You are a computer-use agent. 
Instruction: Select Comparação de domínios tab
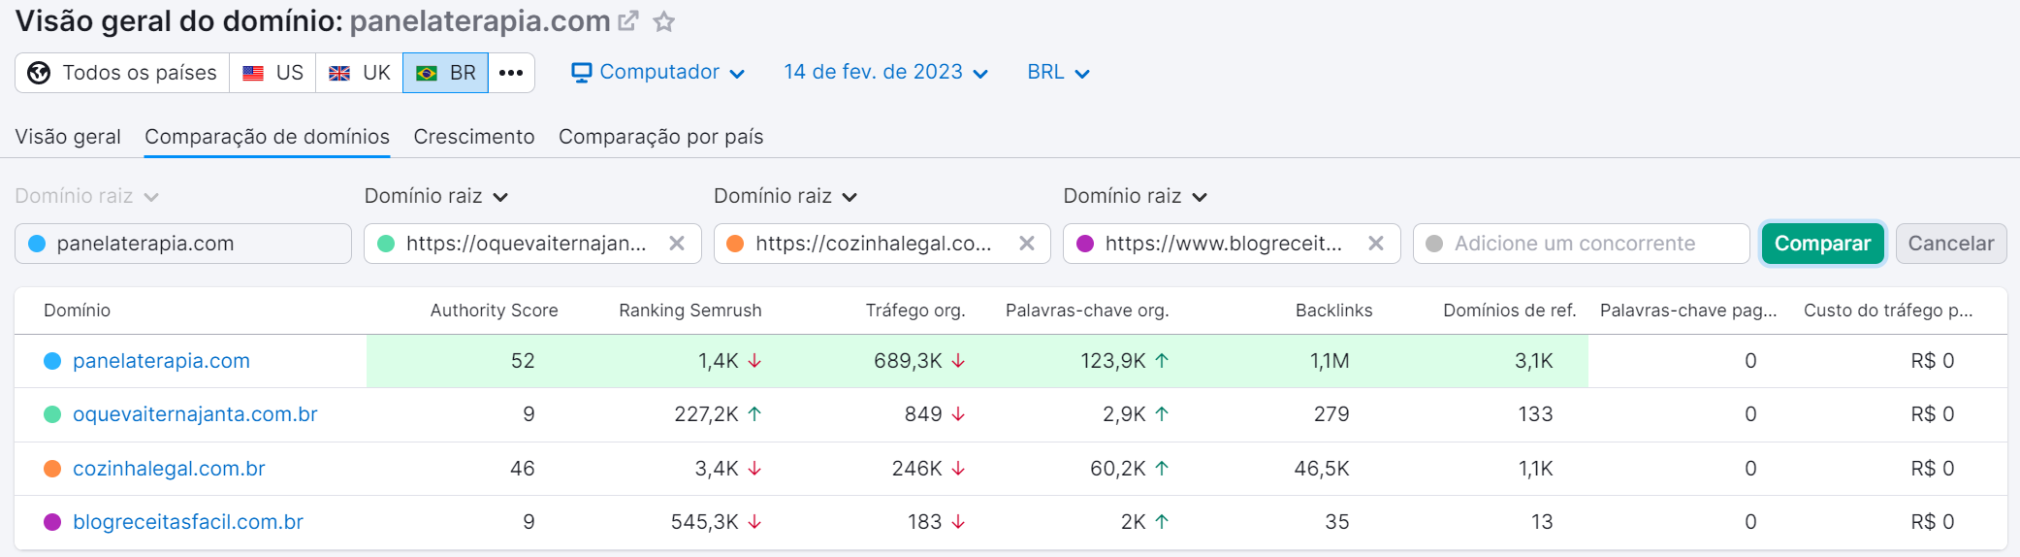[x=267, y=137]
